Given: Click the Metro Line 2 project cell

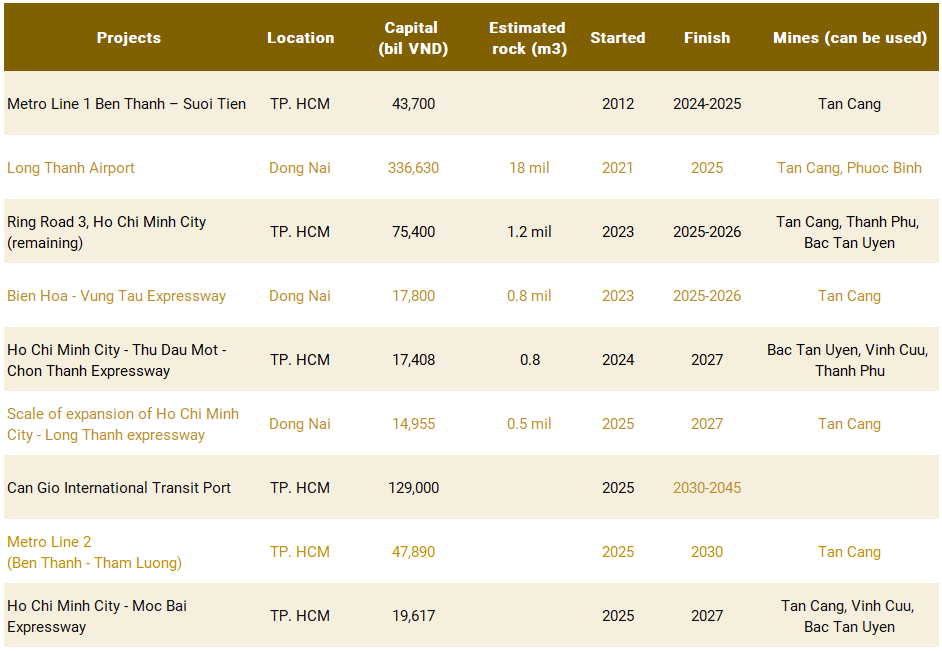Looking at the screenshot, I should click(94, 552).
